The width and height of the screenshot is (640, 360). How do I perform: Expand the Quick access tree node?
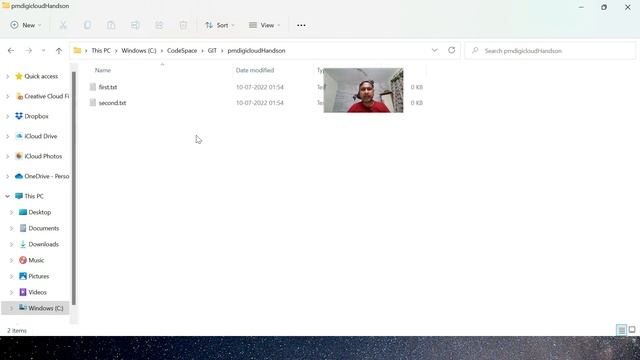7,76
